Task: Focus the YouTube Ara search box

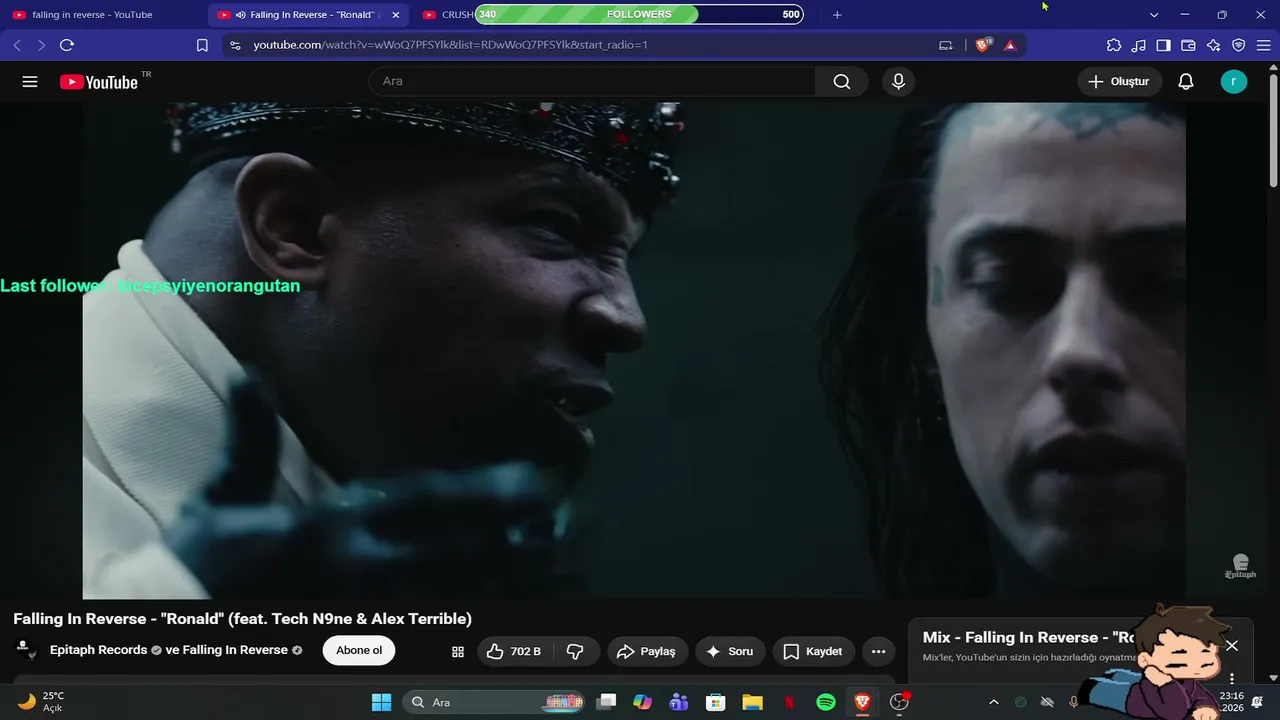Action: click(592, 82)
